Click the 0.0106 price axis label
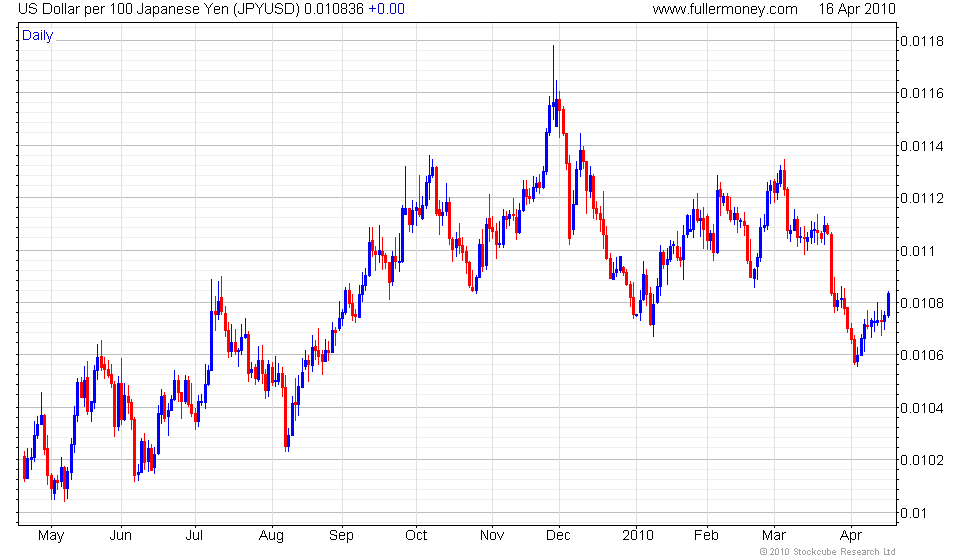 click(x=922, y=355)
